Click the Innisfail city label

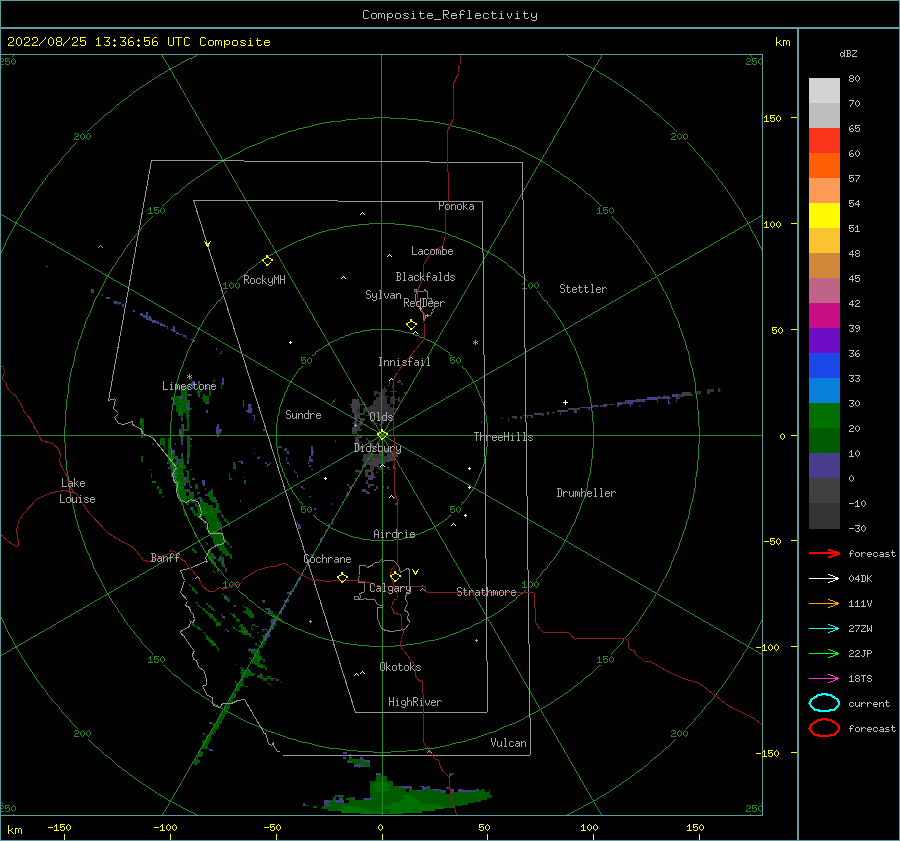tap(404, 362)
